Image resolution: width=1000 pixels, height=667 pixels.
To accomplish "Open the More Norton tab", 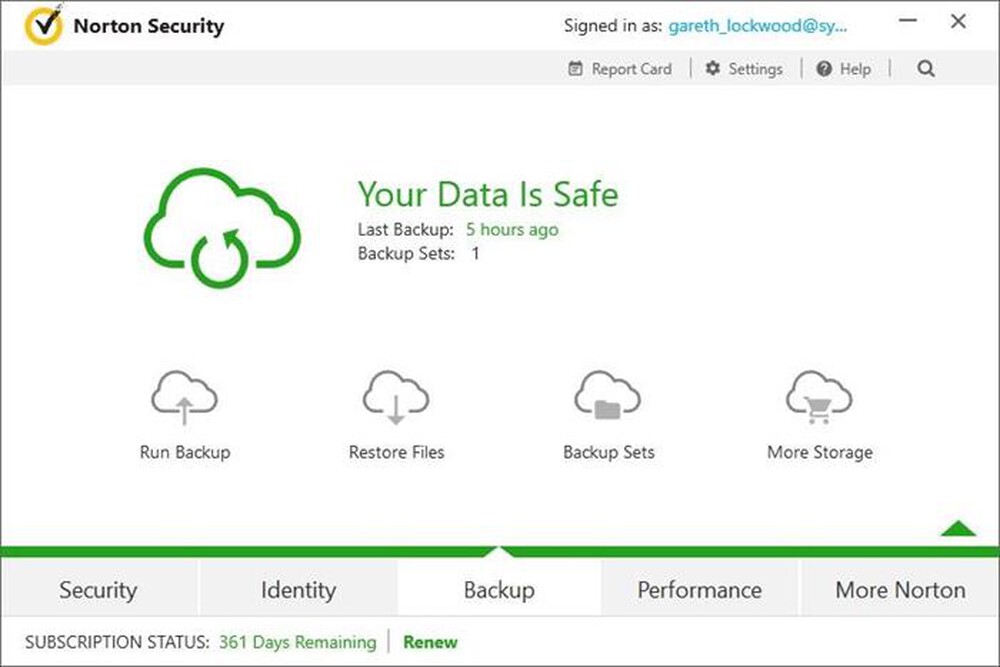I will [x=899, y=590].
